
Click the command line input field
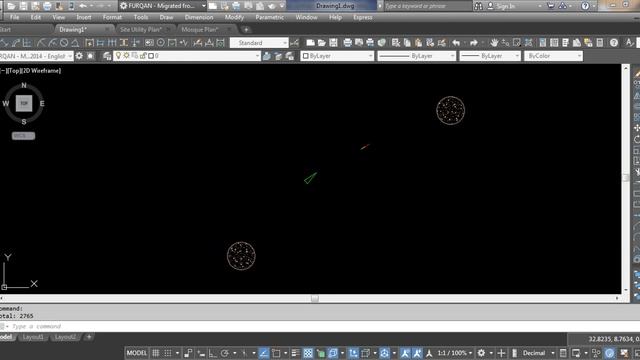click(318, 327)
